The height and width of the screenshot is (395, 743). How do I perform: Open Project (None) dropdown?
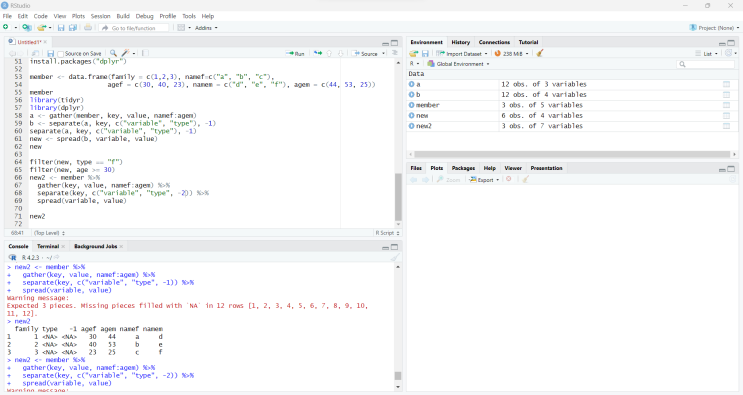point(715,28)
